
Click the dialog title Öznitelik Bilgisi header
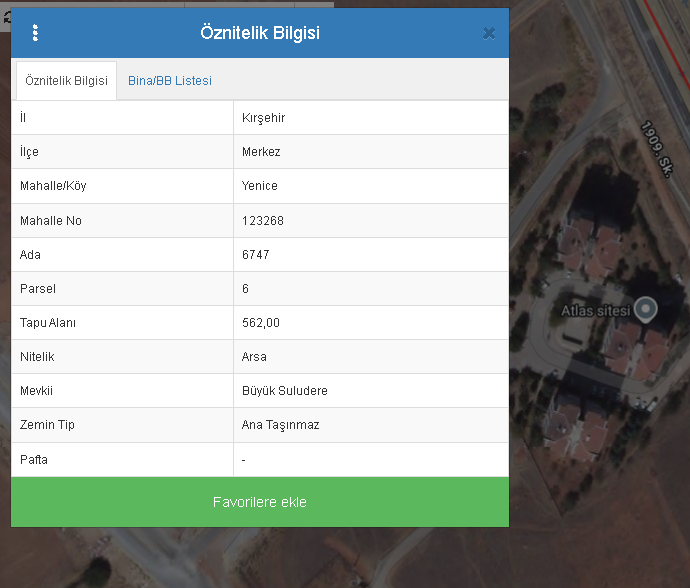tap(260, 33)
